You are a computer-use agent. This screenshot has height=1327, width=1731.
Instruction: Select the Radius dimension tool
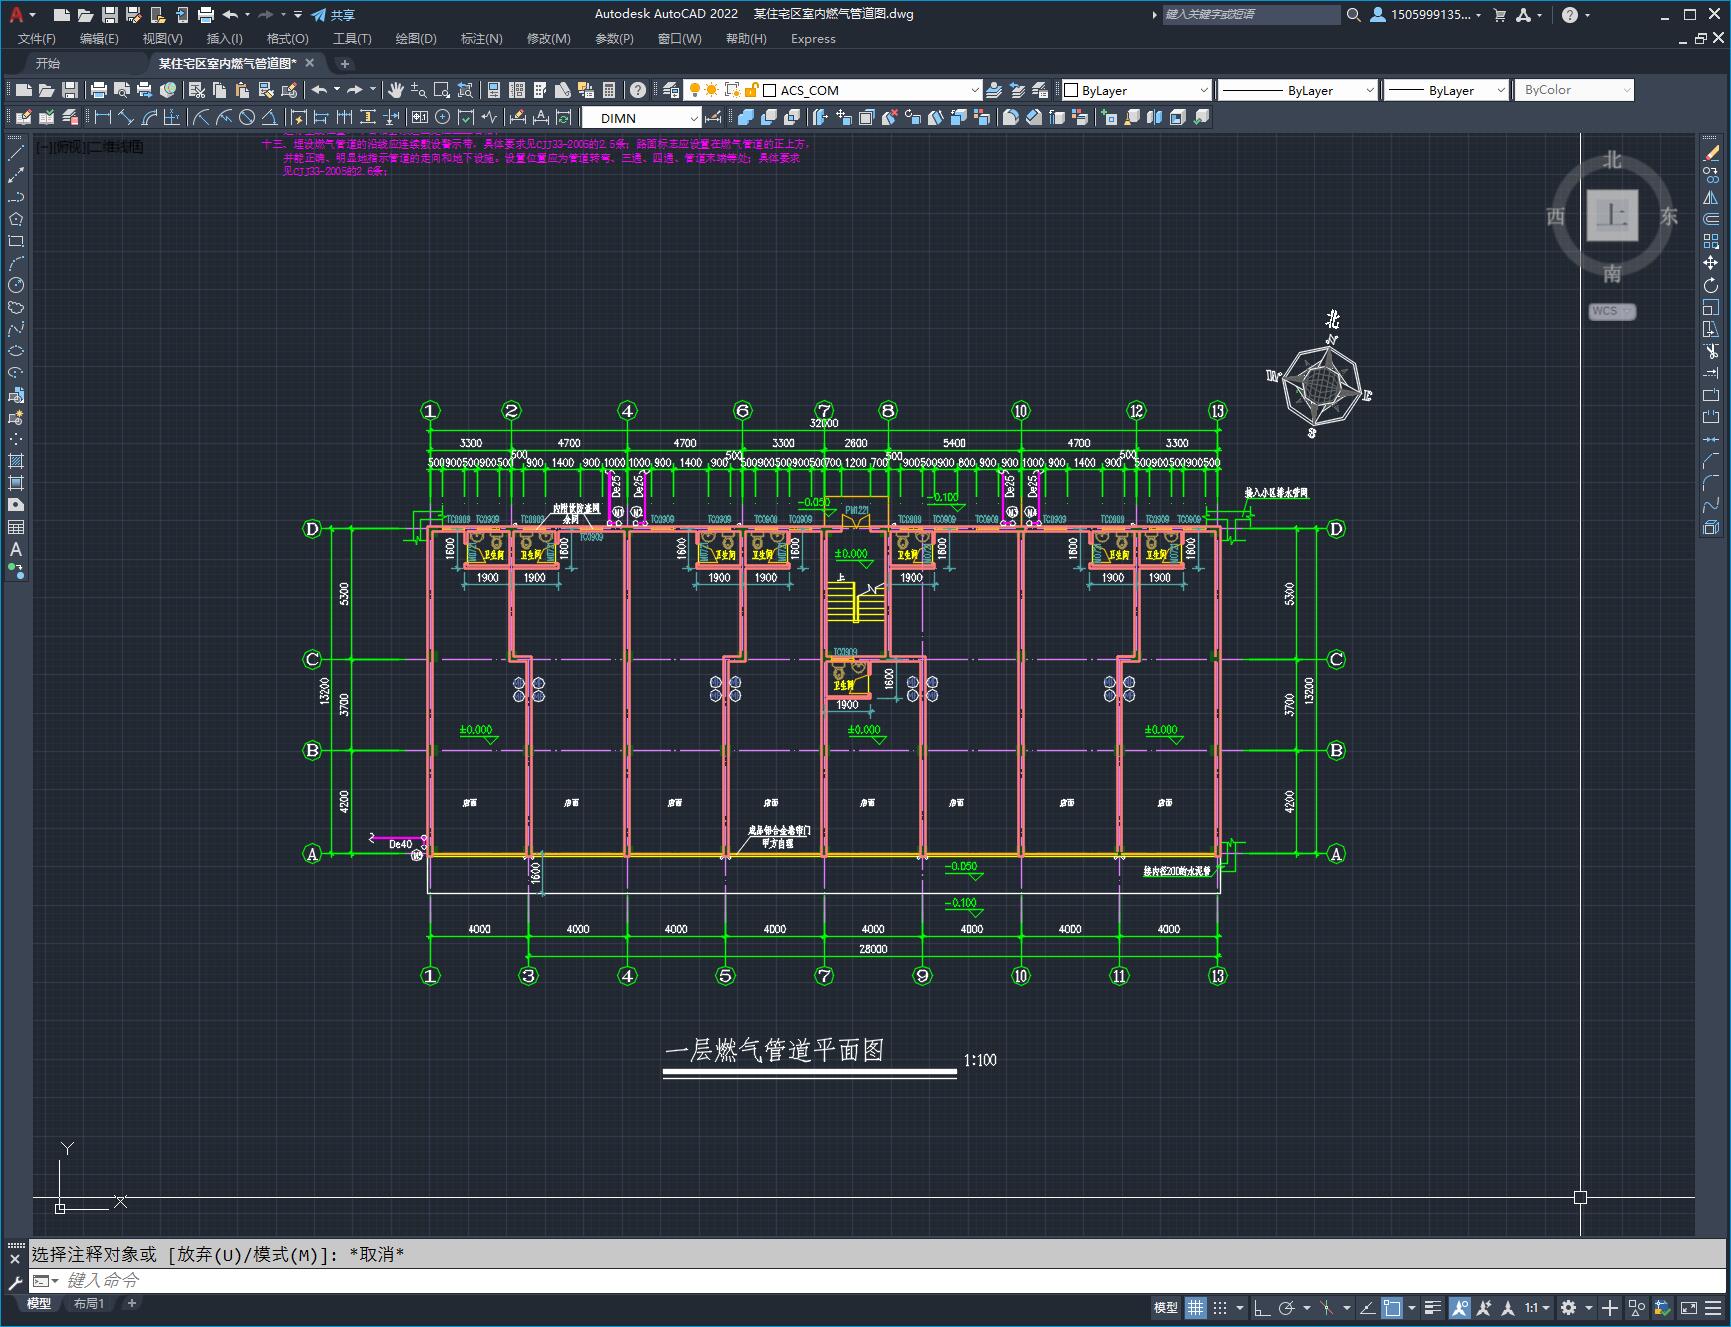(x=201, y=117)
